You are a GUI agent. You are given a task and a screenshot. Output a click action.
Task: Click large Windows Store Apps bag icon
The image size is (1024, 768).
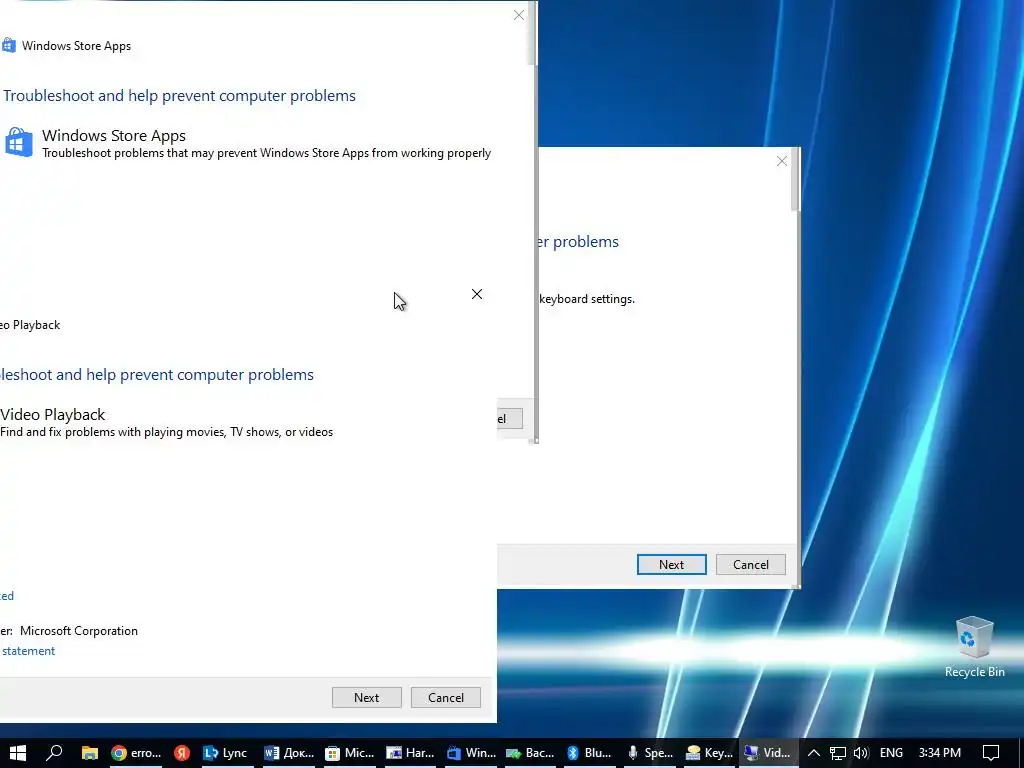pos(18,142)
